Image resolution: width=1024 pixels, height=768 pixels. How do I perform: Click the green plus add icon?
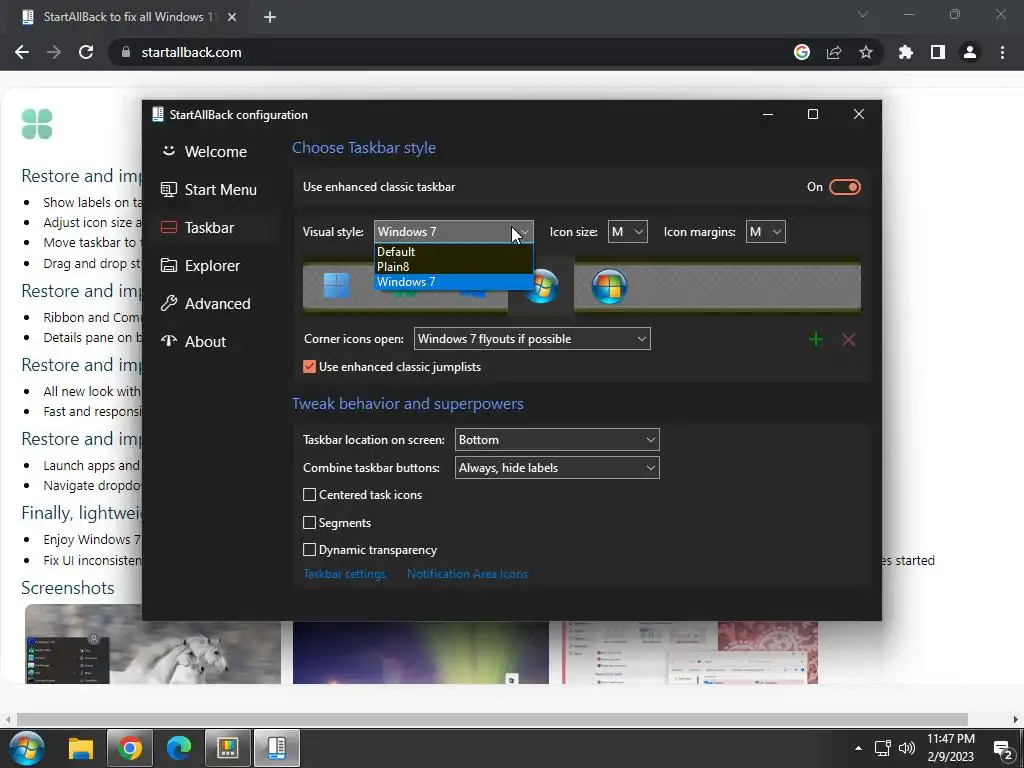tap(816, 339)
